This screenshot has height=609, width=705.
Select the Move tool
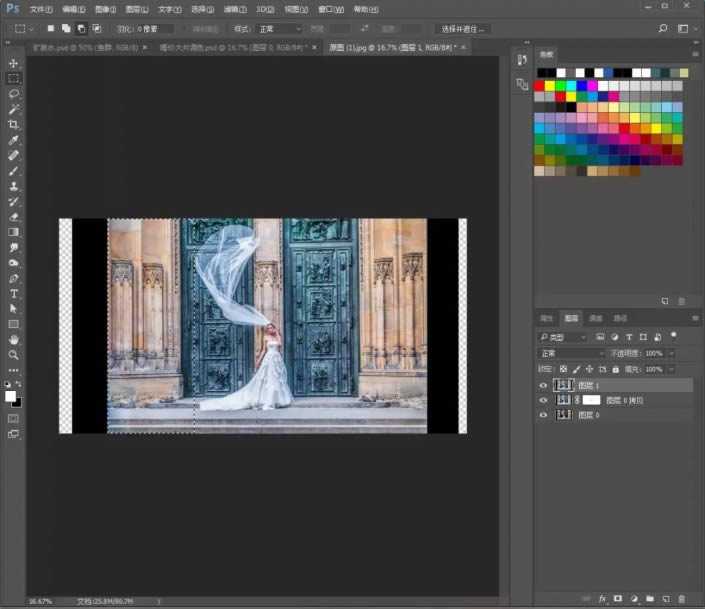pos(14,63)
